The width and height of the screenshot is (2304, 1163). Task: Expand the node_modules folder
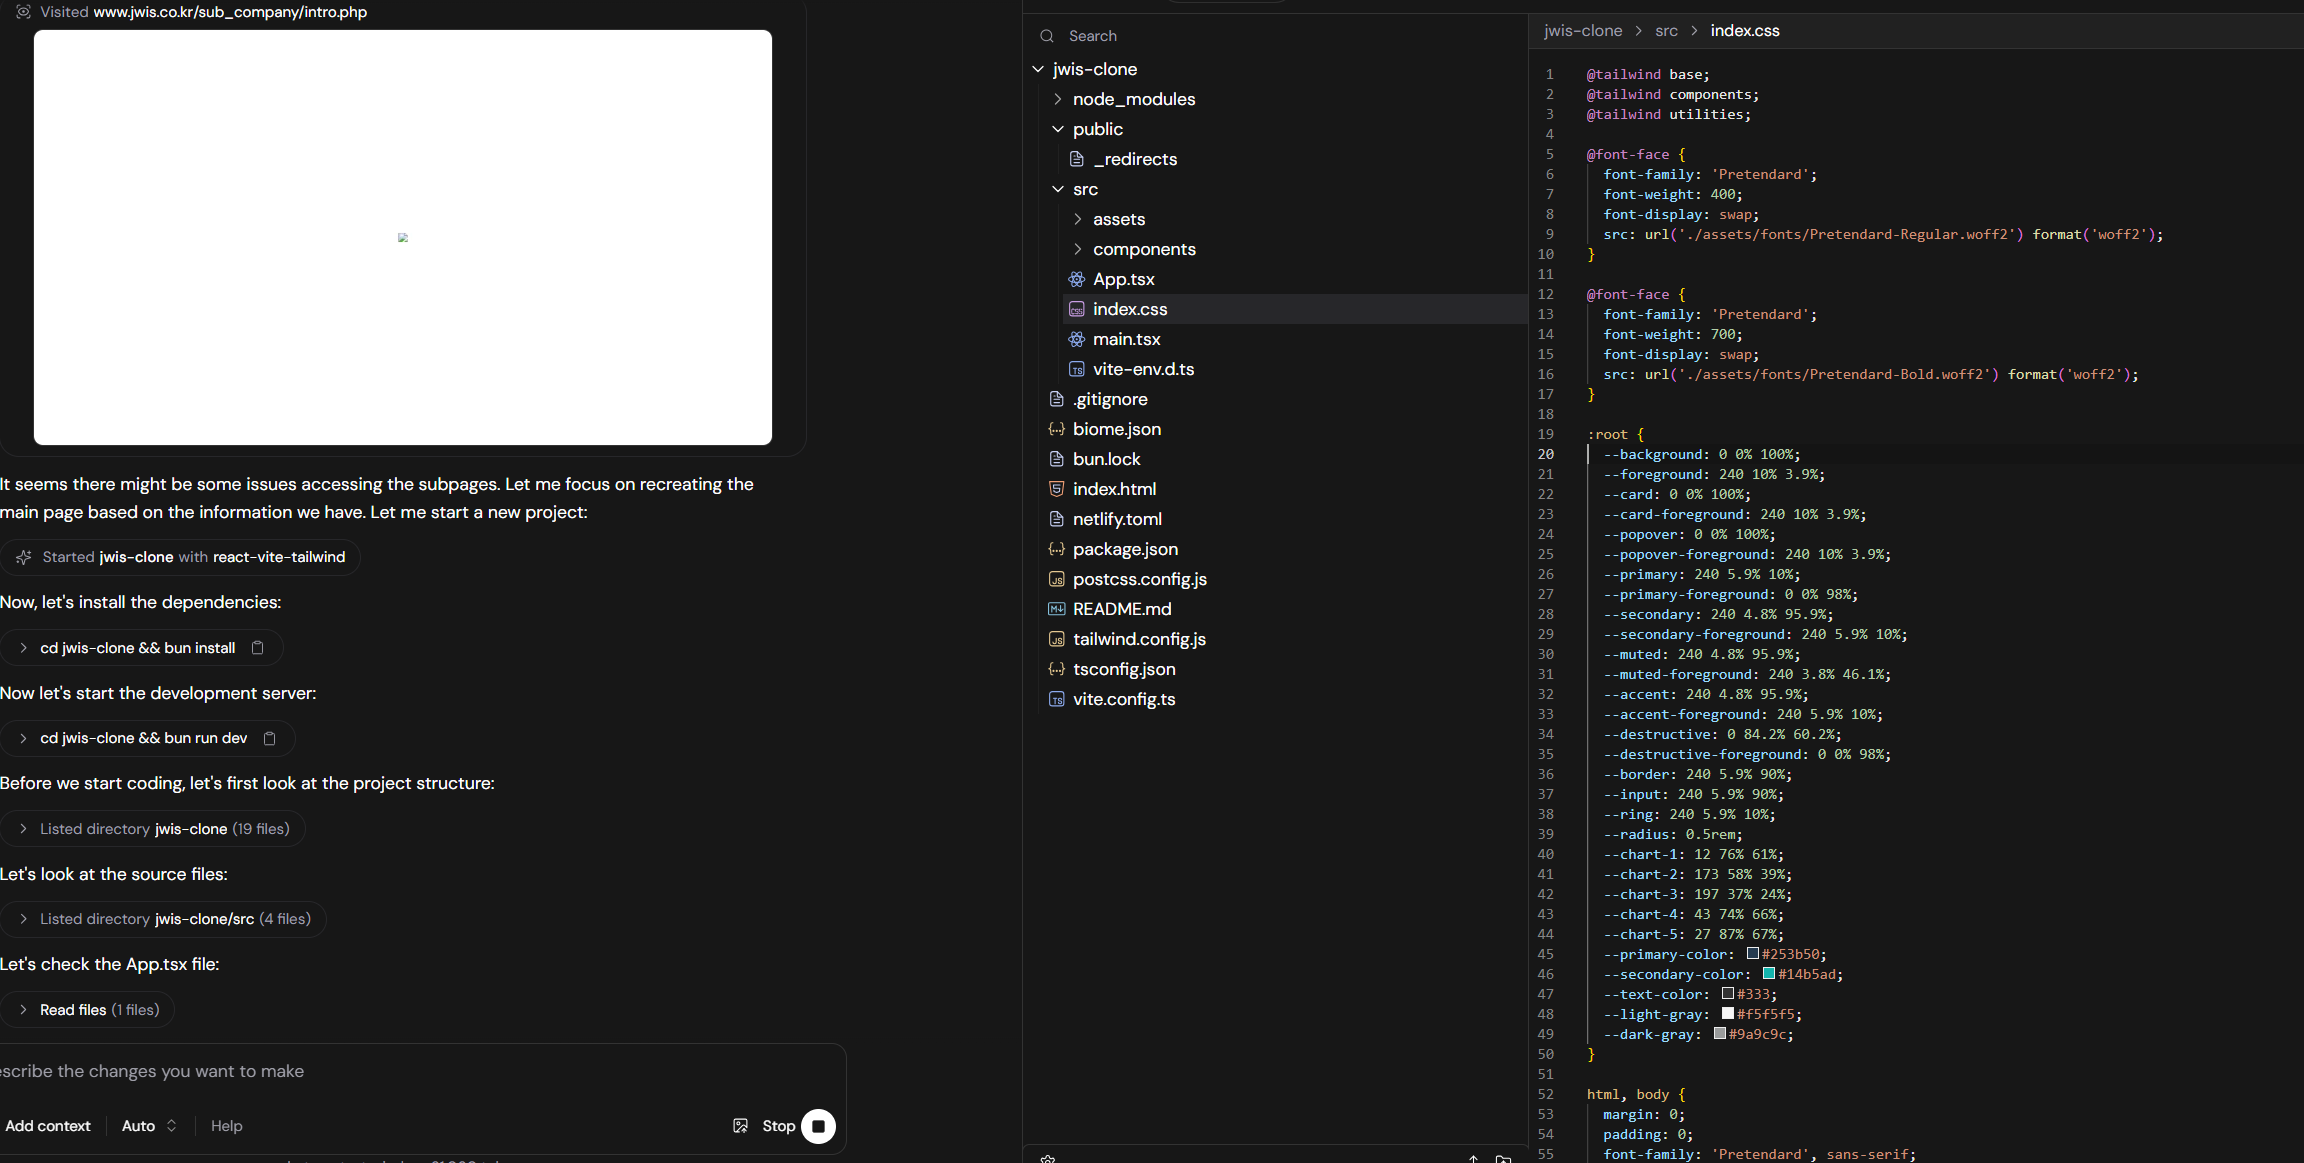click(1058, 99)
